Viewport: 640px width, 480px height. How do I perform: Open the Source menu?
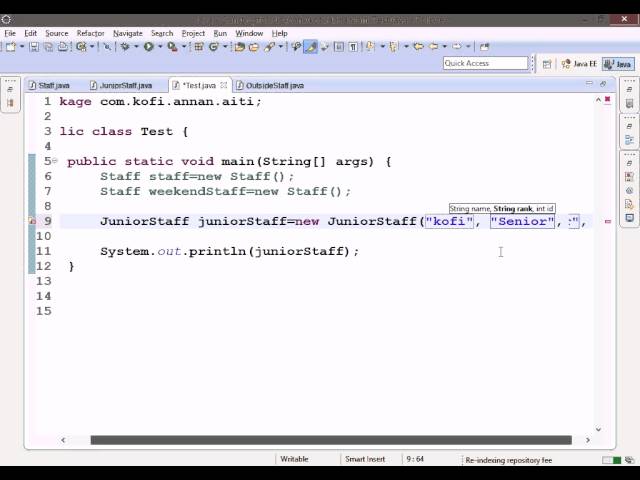tap(56, 33)
